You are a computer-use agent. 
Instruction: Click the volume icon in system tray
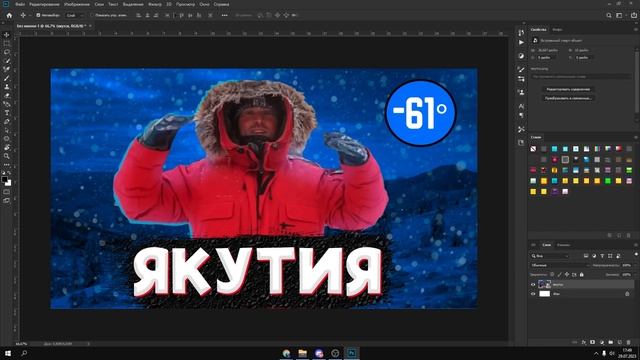pyautogui.click(x=612, y=353)
